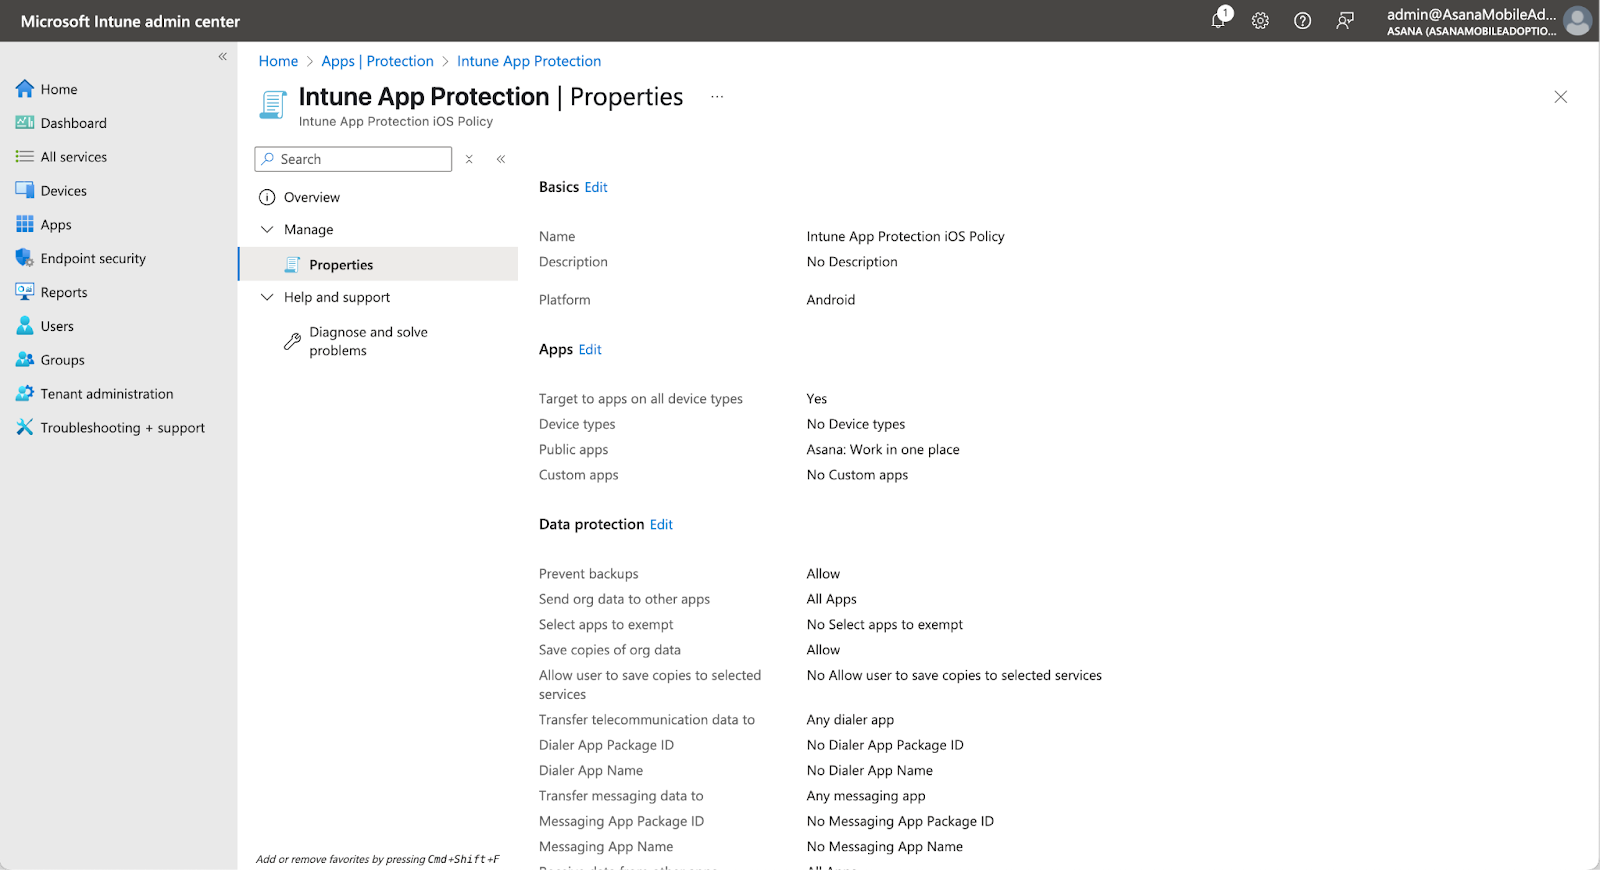Select Properties in the resource menu
Image resolution: width=1600 pixels, height=870 pixels.
click(x=341, y=265)
